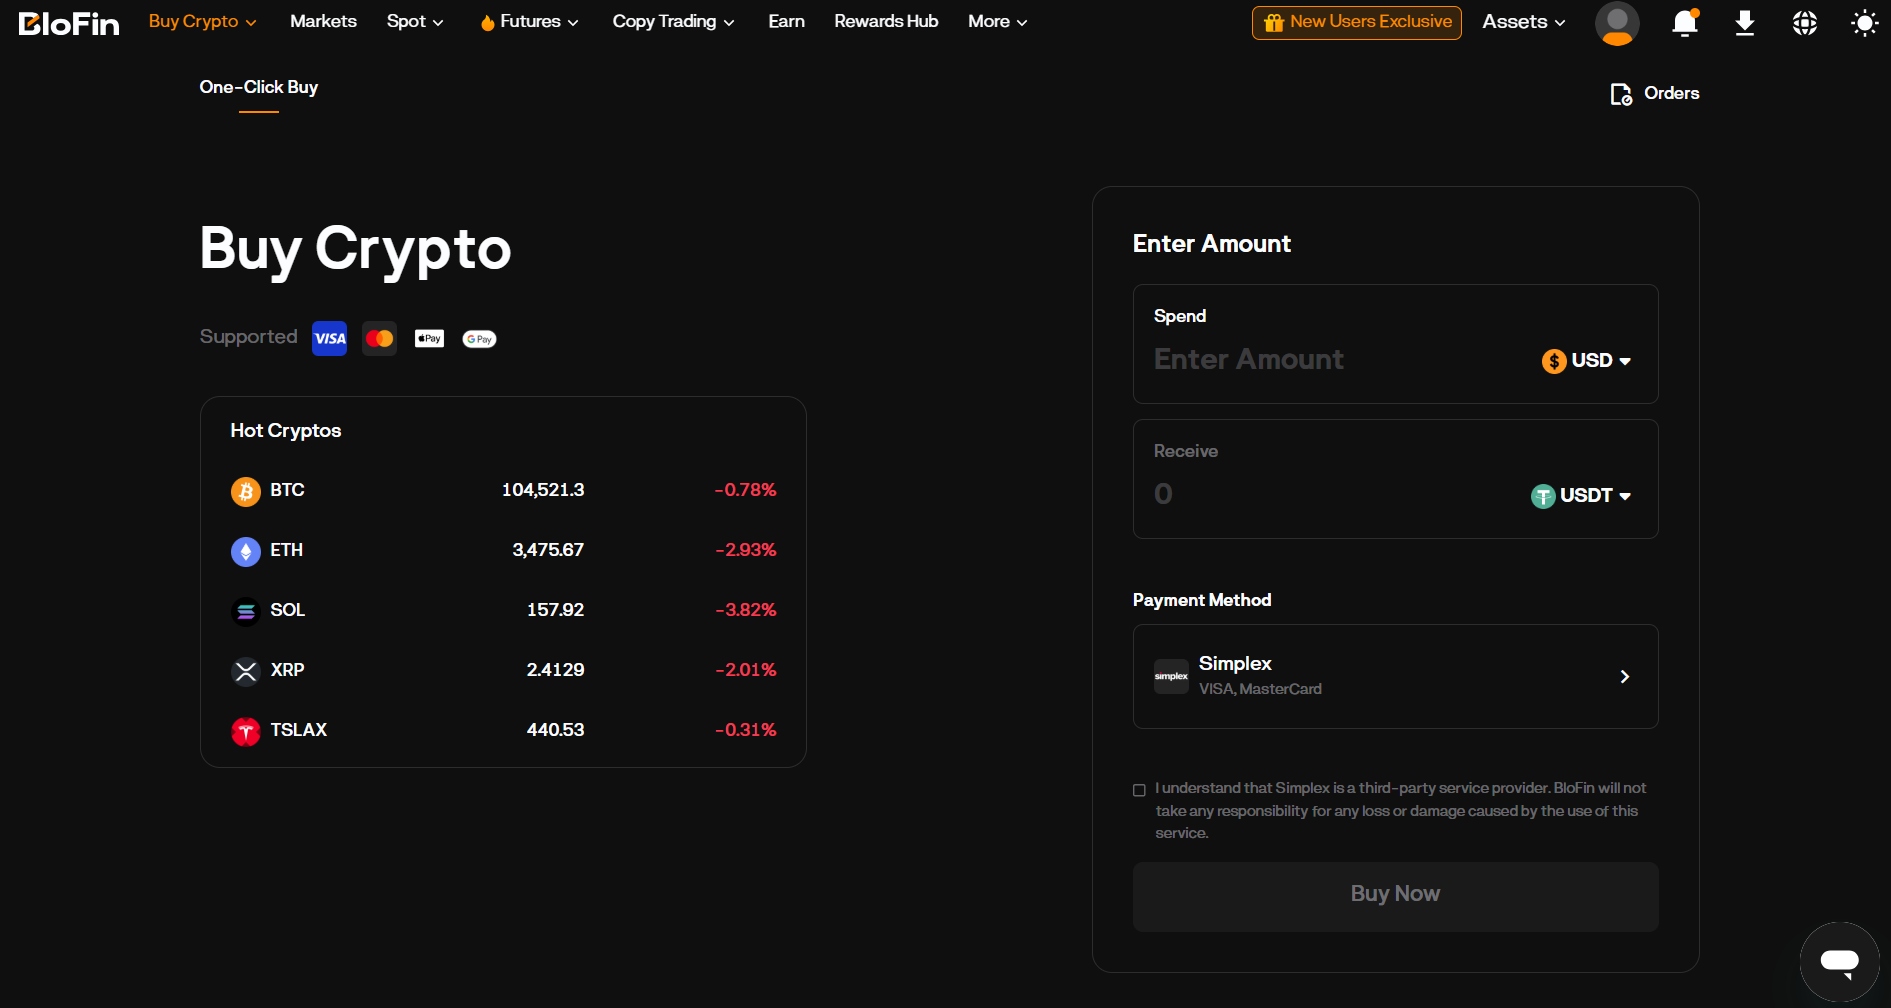The image size is (1891, 1008).
Task: Click the Enter Amount input field
Action: (x=1300, y=360)
